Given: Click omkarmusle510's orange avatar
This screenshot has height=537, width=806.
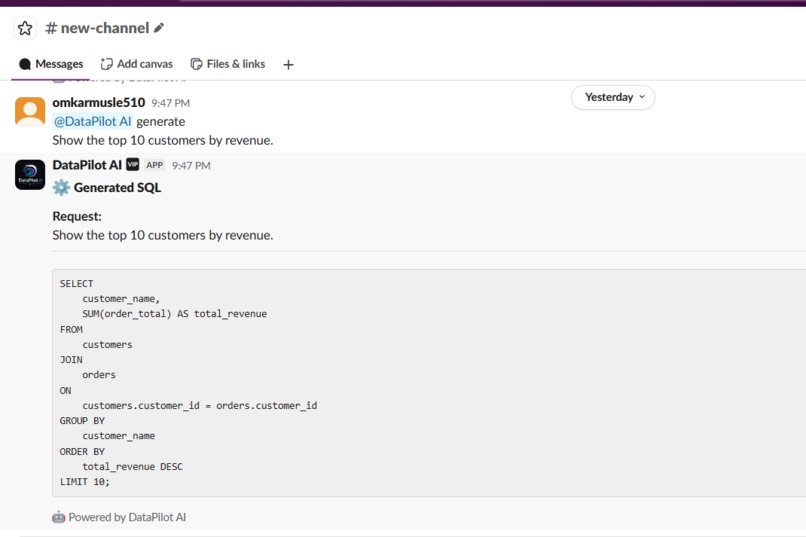Looking at the screenshot, I should (x=30, y=112).
